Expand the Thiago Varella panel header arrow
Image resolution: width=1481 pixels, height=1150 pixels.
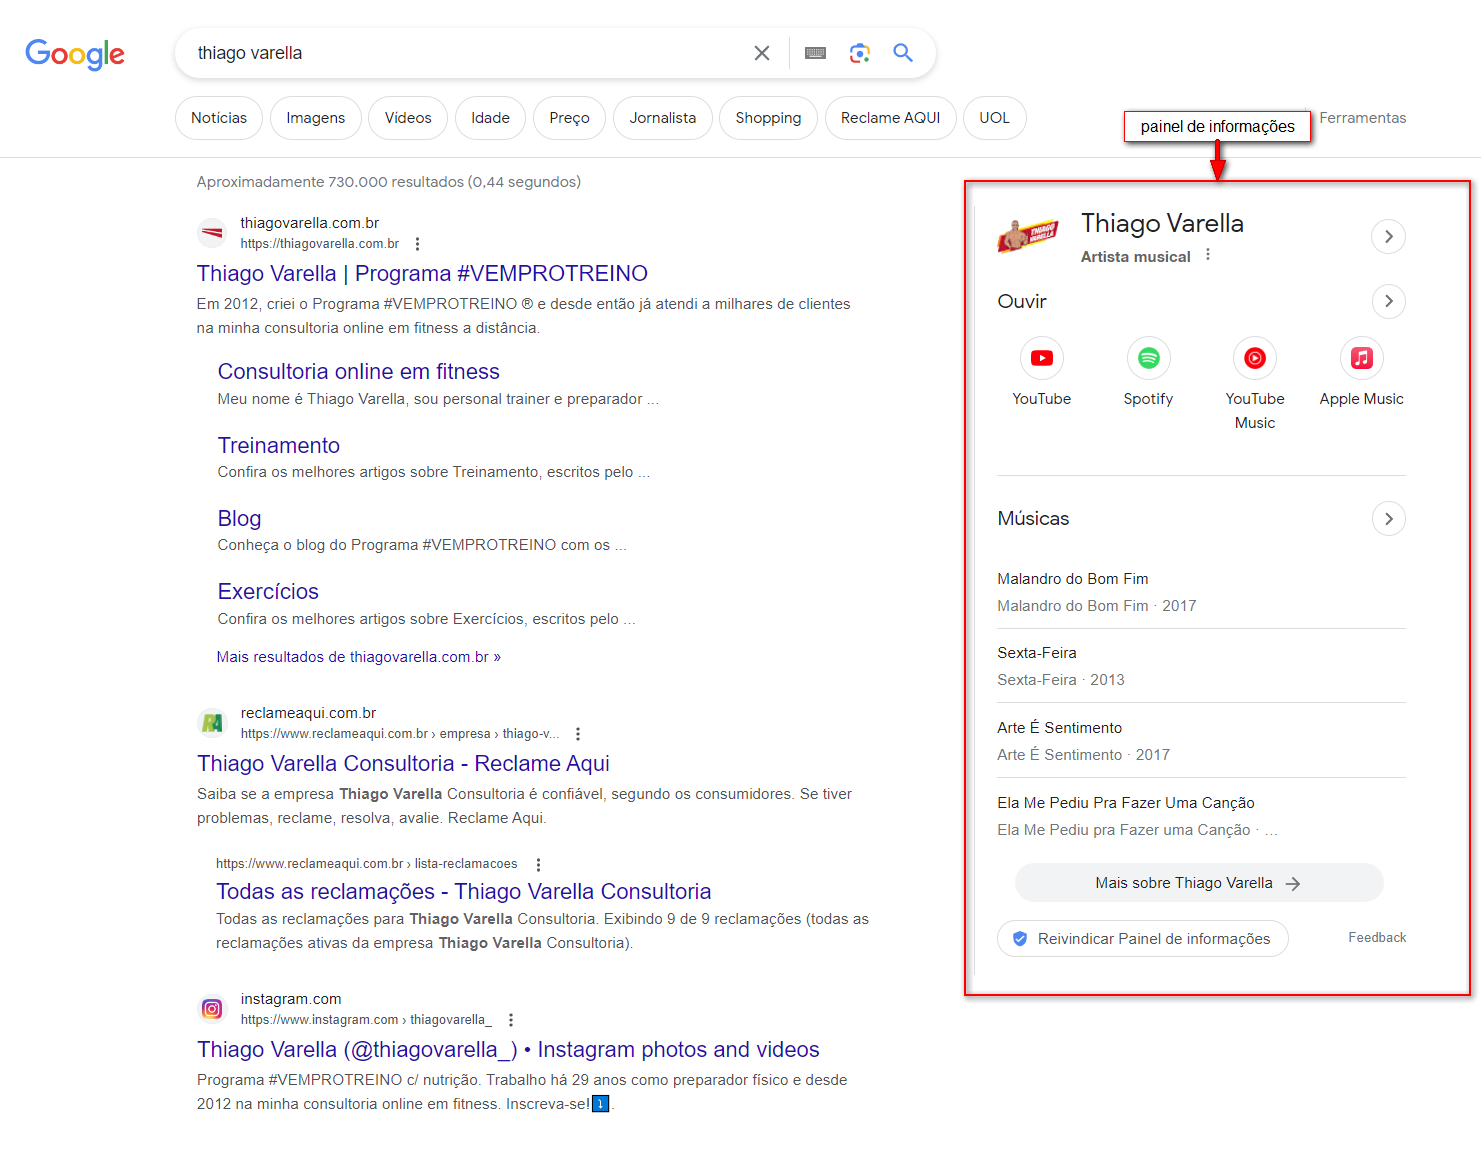1388,237
